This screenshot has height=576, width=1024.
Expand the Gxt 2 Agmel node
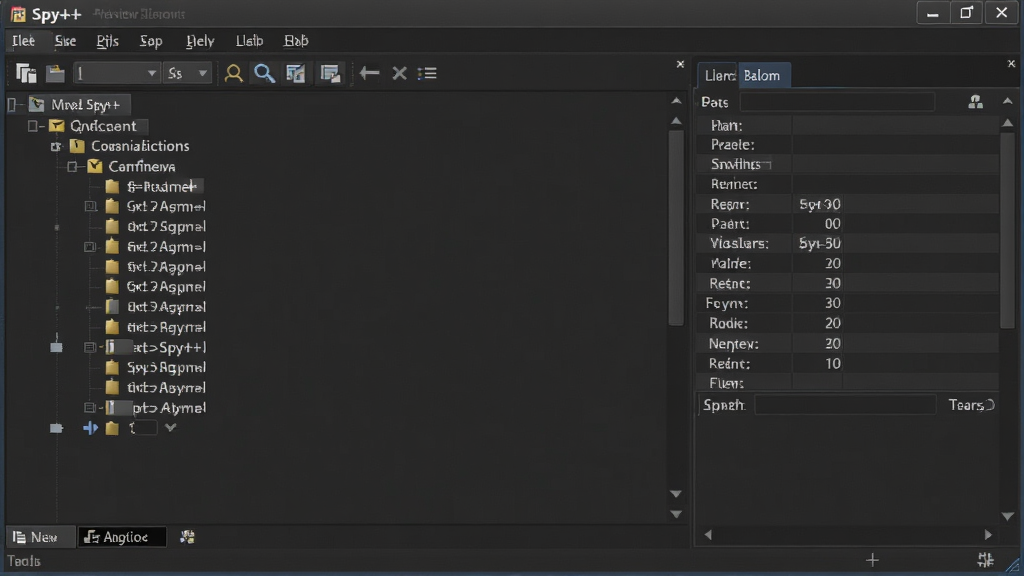(90, 206)
